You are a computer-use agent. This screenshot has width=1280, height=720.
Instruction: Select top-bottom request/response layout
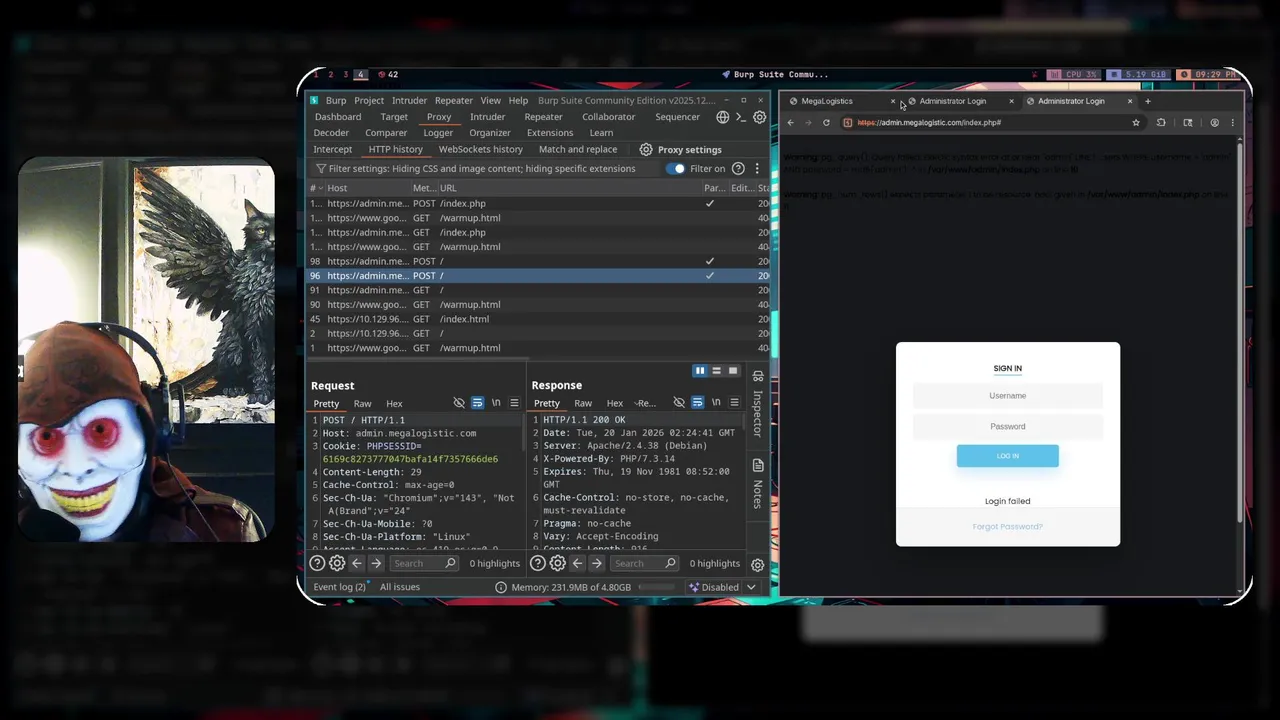[x=716, y=371]
